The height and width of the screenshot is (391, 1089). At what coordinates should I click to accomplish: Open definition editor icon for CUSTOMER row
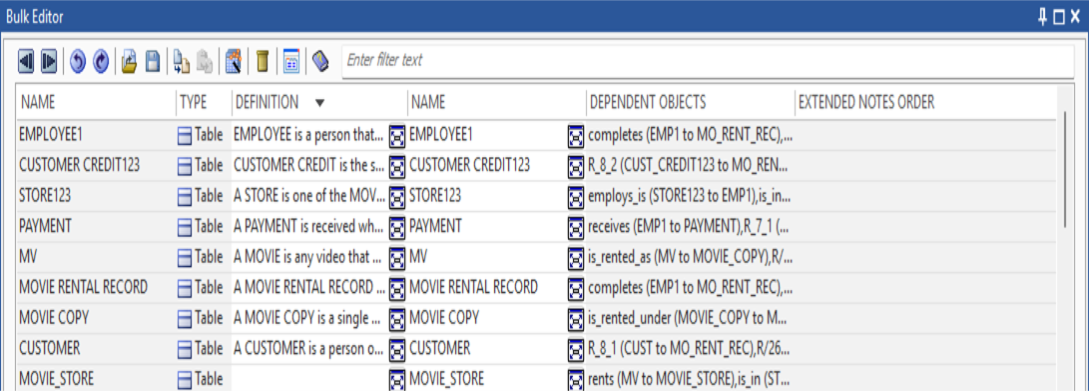click(397, 349)
